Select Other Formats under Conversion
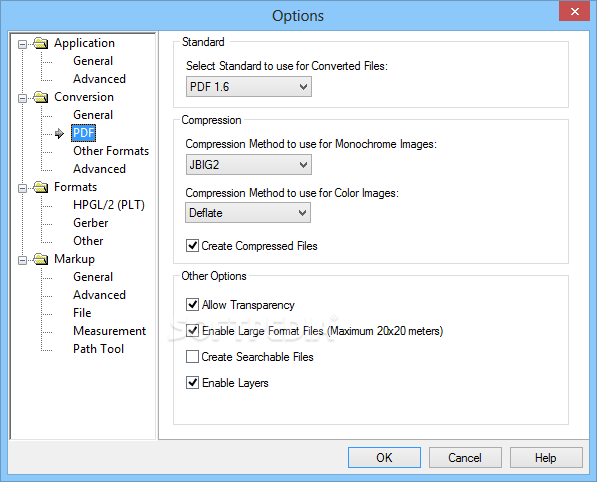The image size is (597, 482). (111, 151)
